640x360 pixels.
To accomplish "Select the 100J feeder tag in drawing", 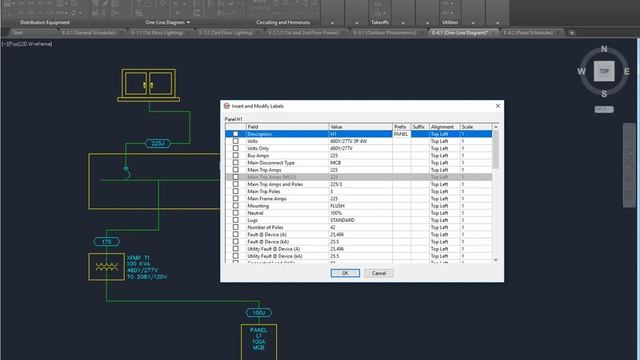I will point(259,313).
